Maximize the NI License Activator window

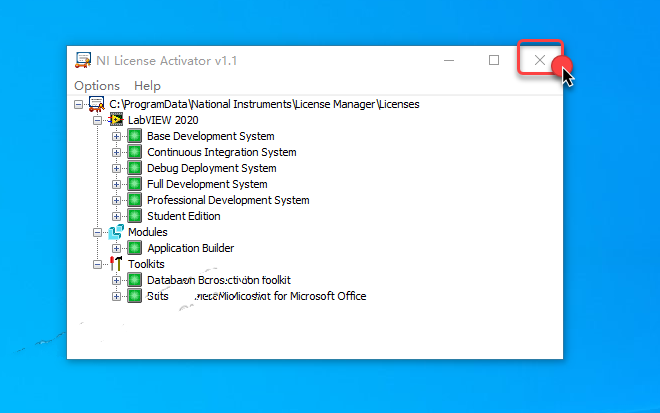tap(494, 60)
